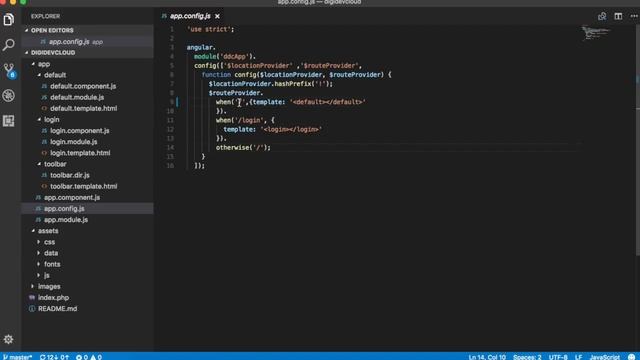
Task: Open default.module.js file
Action: pos(77,97)
